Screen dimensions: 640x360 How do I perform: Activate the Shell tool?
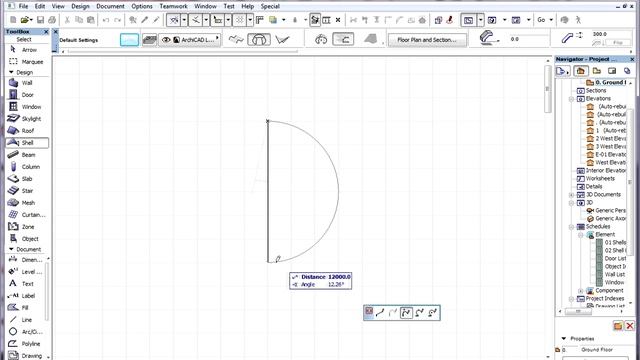(x=27, y=142)
